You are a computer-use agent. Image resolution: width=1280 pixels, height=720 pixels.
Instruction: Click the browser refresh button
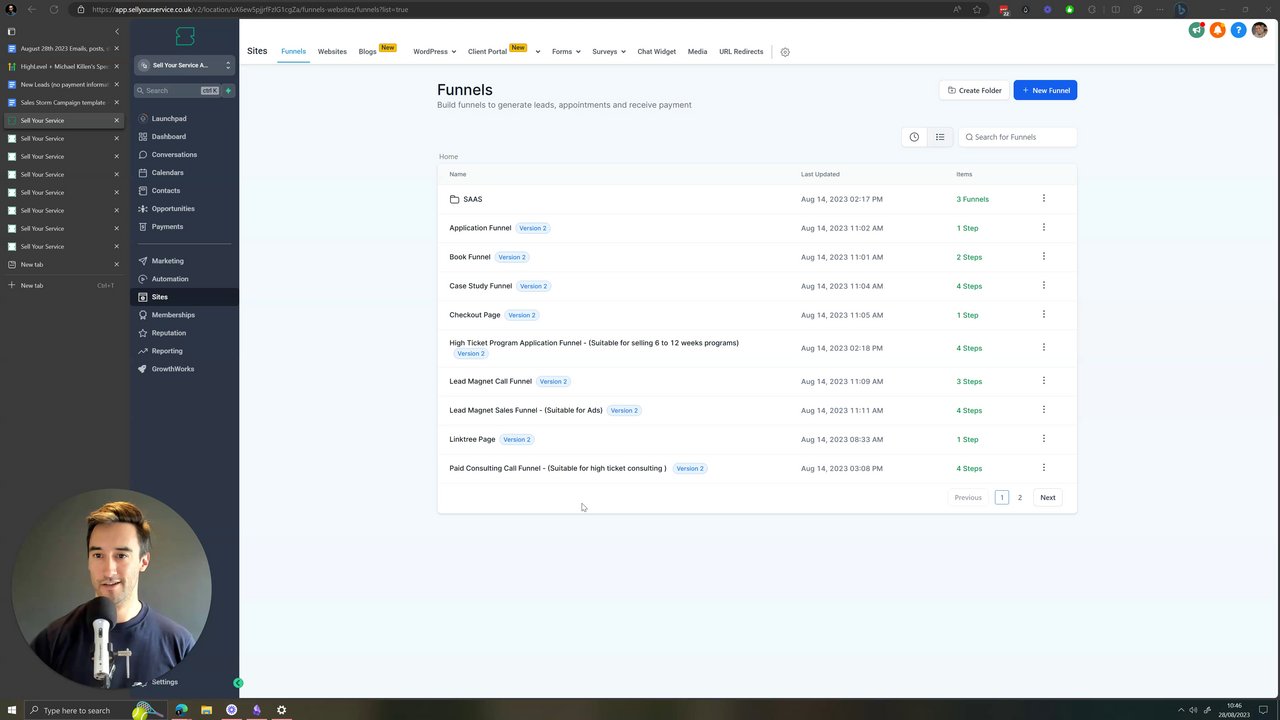pos(54,9)
